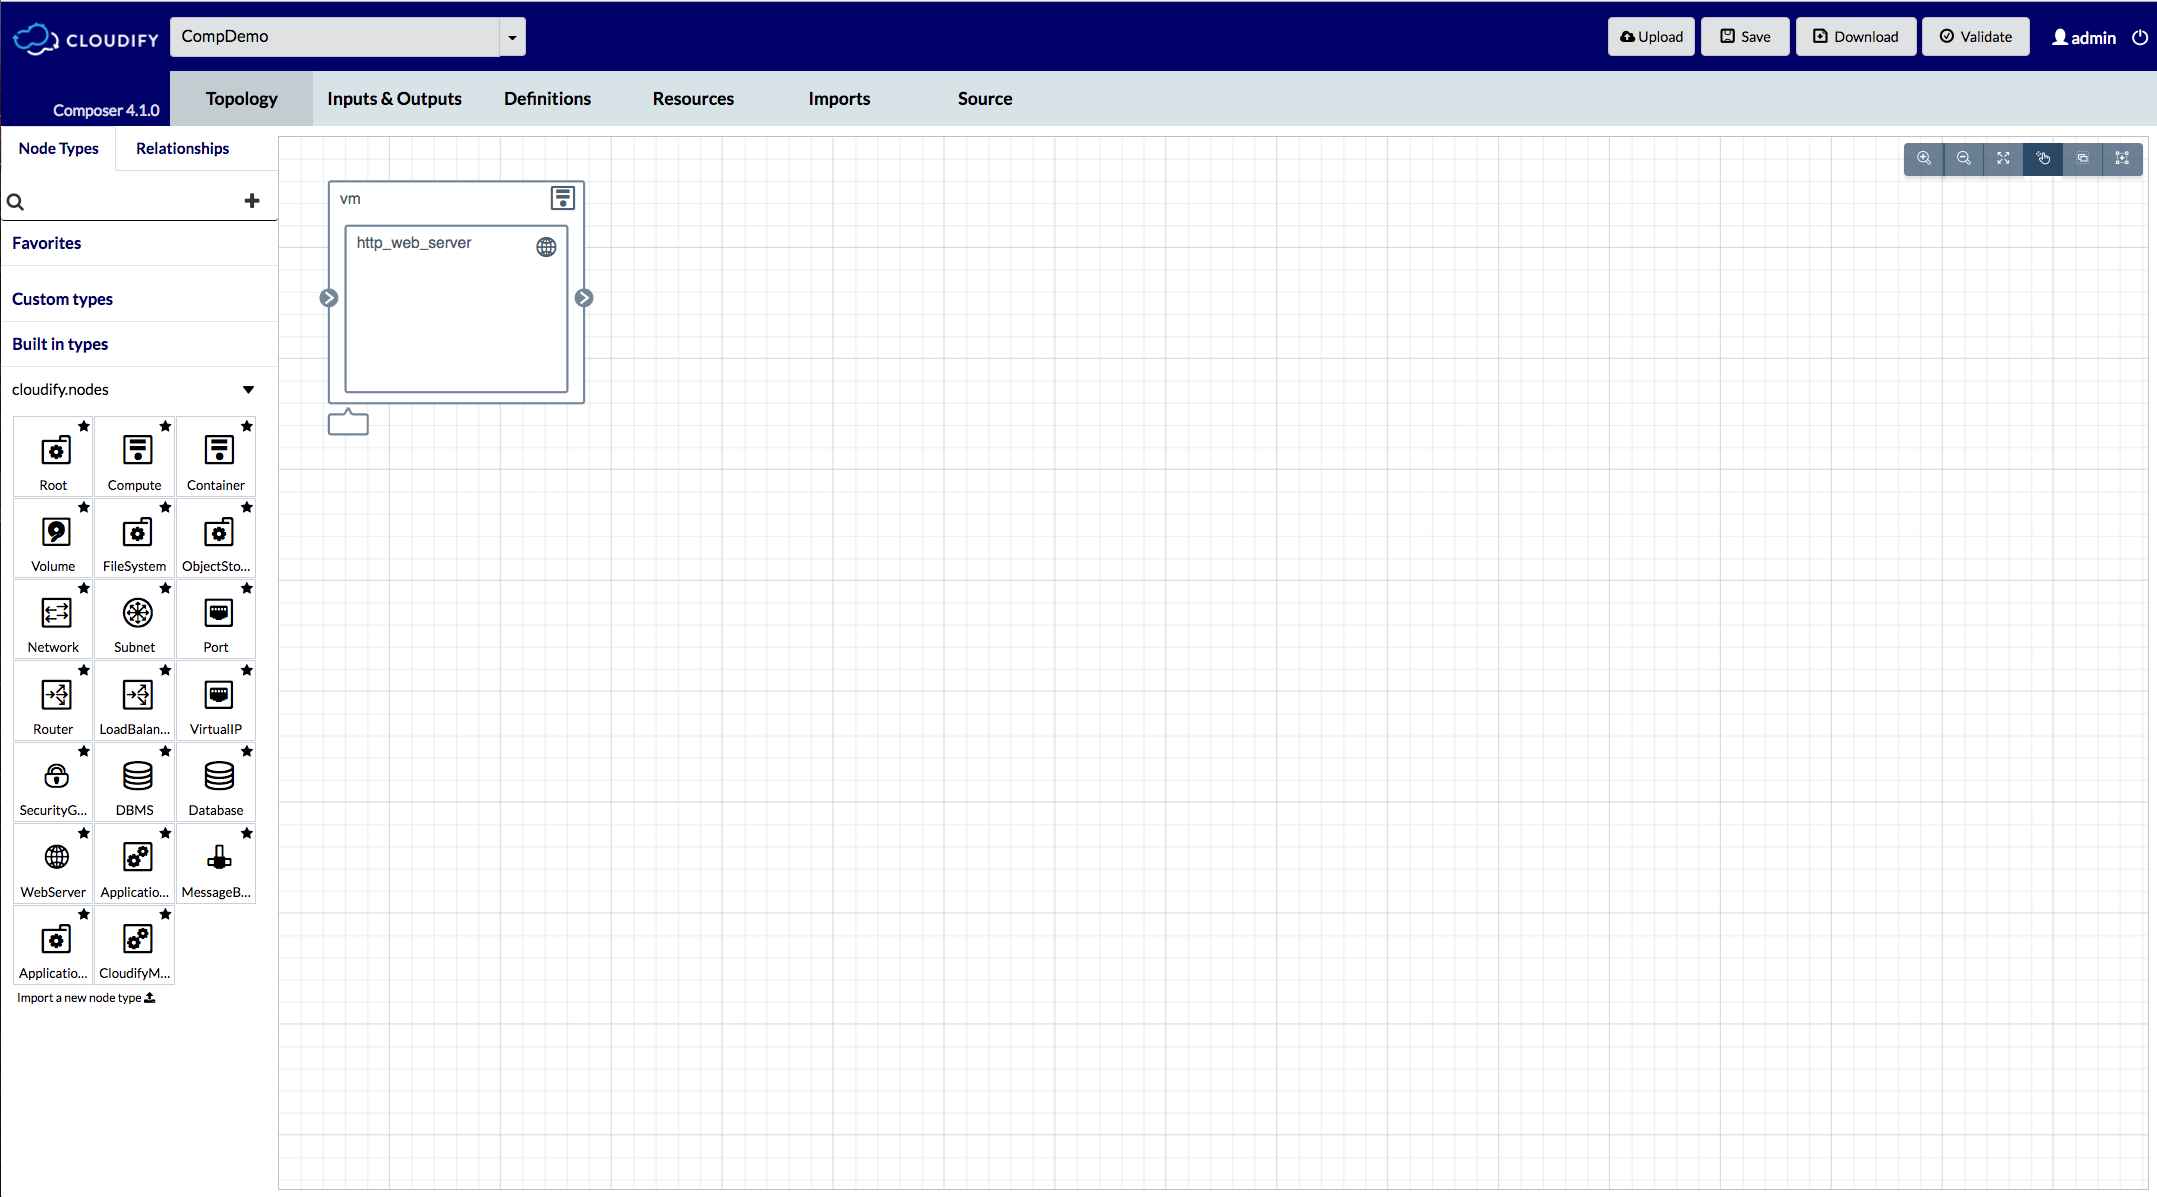Select the http_web_server node on canvas
The height and width of the screenshot is (1197, 2157).
click(456, 309)
